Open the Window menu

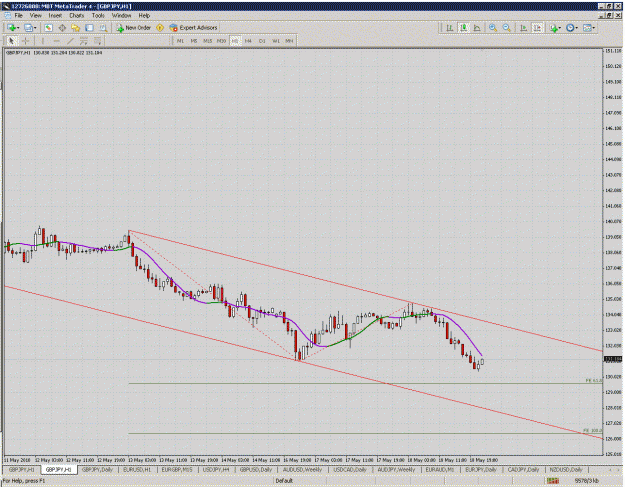pyautogui.click(x=121, y=16)
